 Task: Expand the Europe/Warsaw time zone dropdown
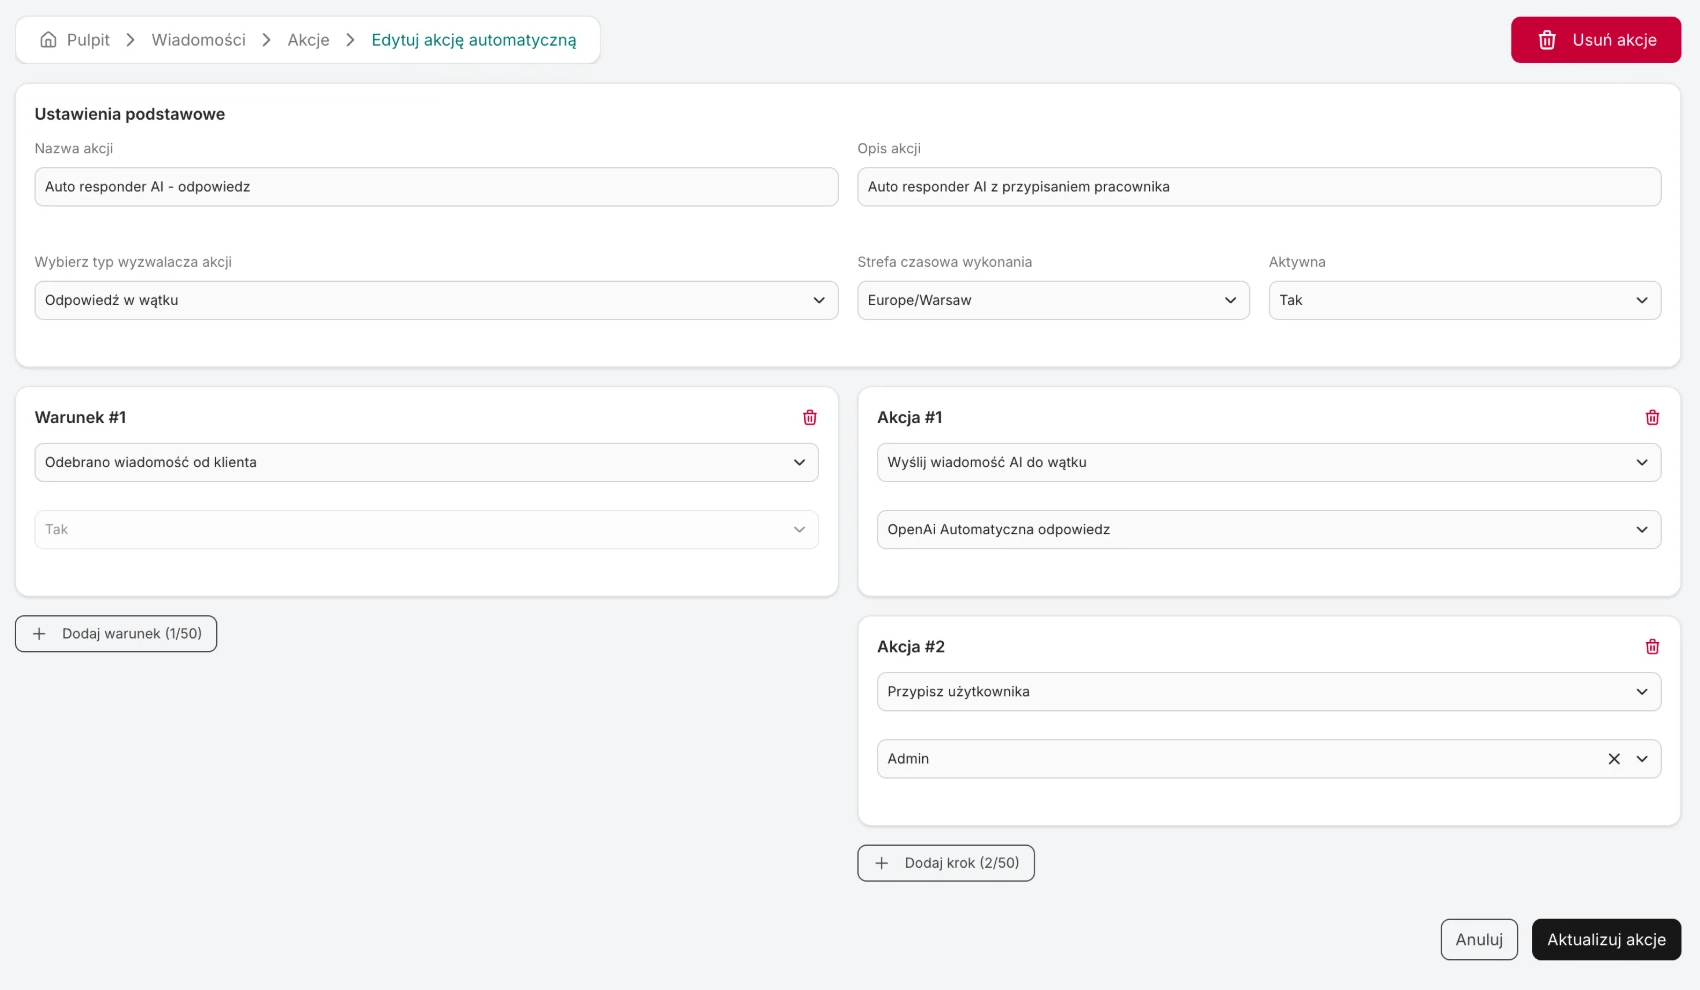click(x=1053, y=300)
